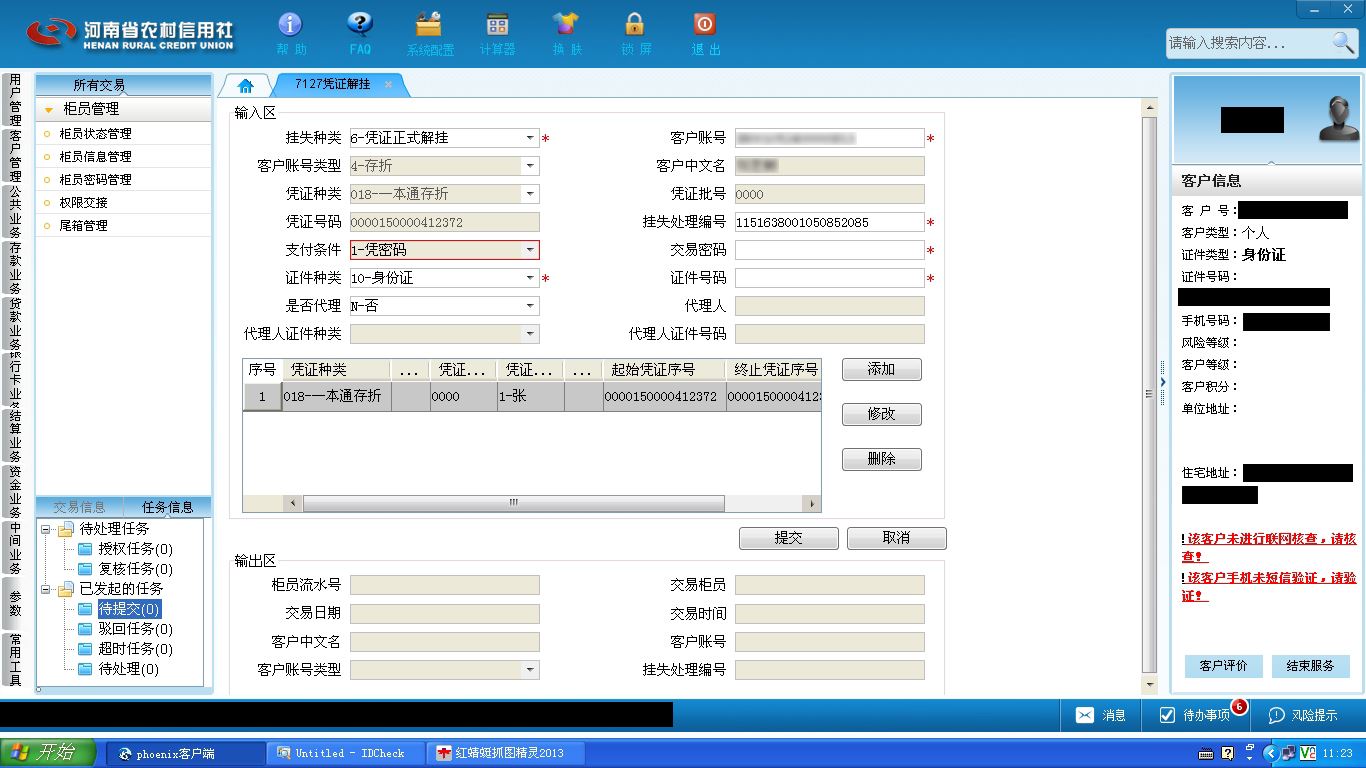Click the 添加 add button
The height and width of the screenshot is (768, 1366).
coord(881,369)
